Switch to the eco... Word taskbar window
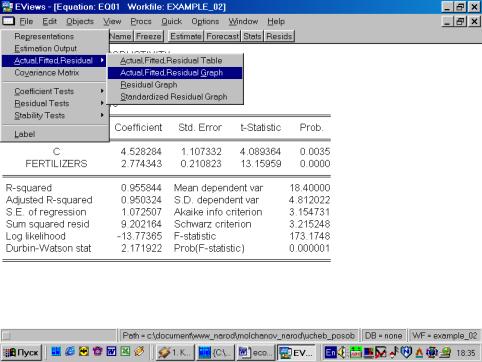This screenshot has width=482, height=362. coord(255,352)
